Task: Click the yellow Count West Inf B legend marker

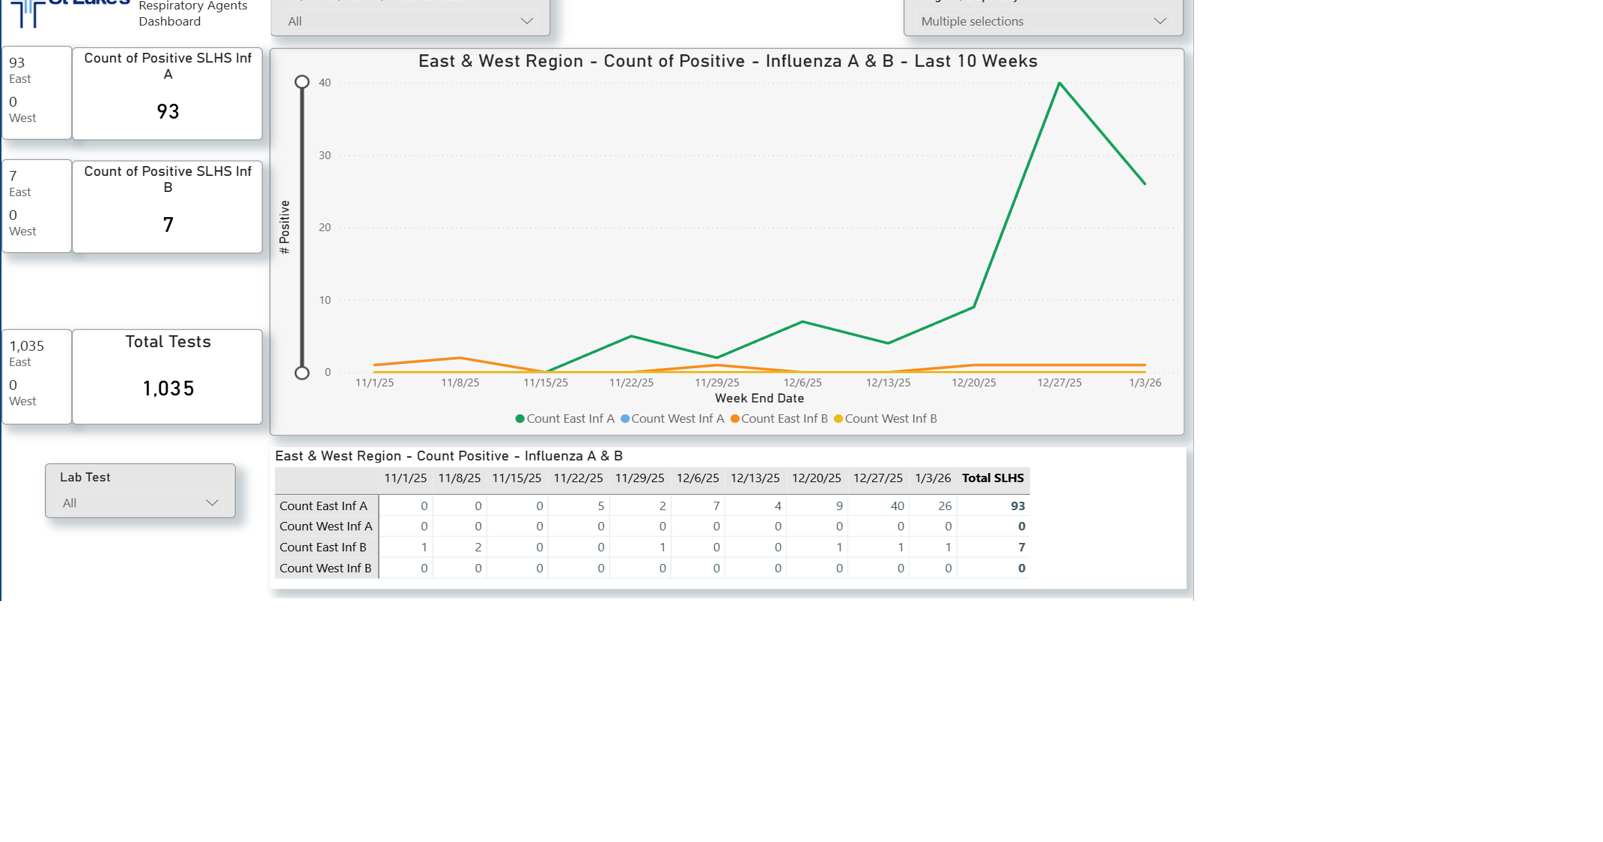Action: point(838,419)
